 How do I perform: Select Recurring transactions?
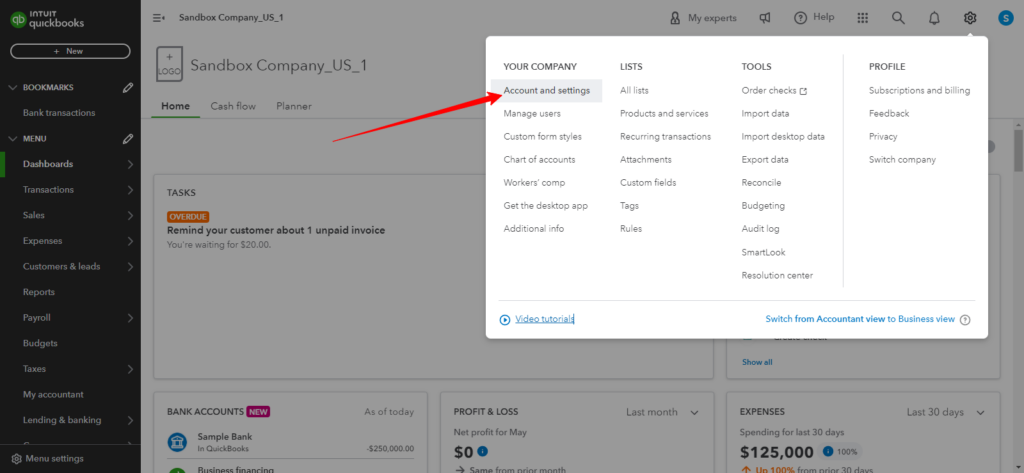tap(665, 137)
